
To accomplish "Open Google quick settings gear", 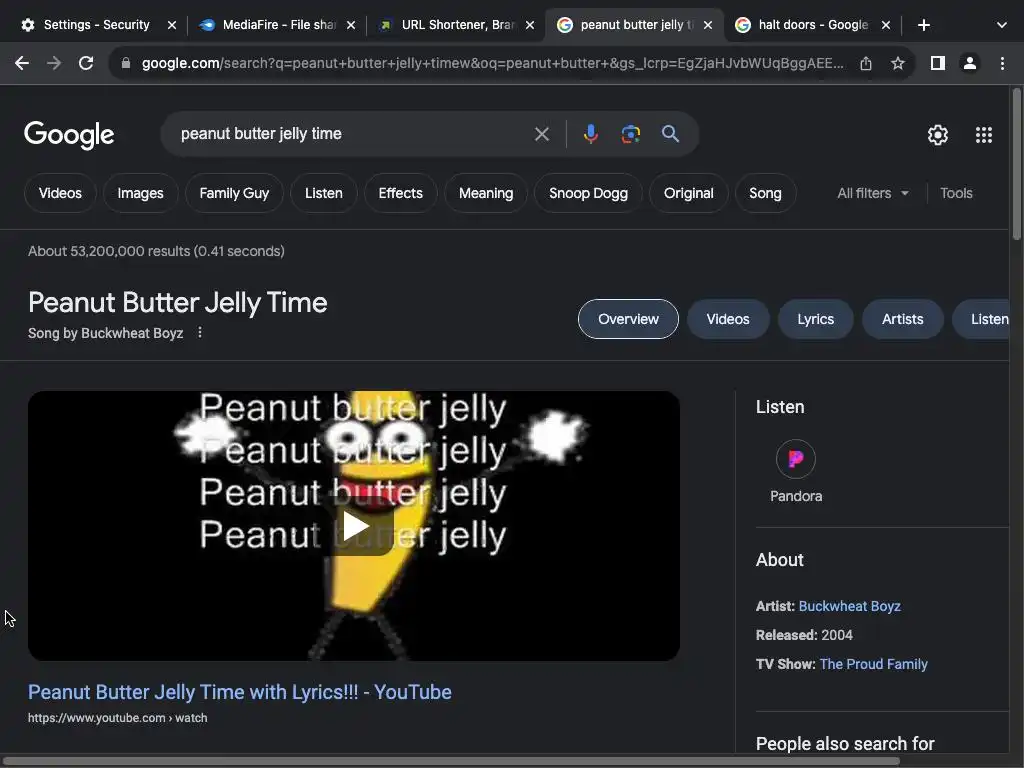I will pyautogui.click(x=938, y=135).
